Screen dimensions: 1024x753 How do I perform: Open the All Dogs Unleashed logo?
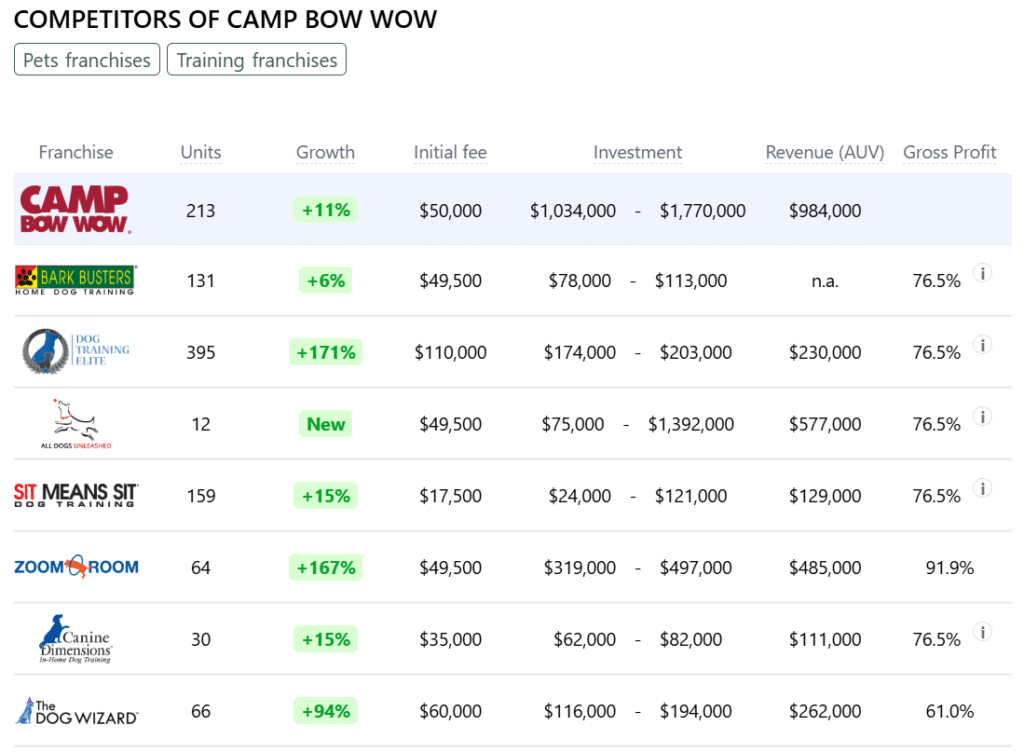76,424
